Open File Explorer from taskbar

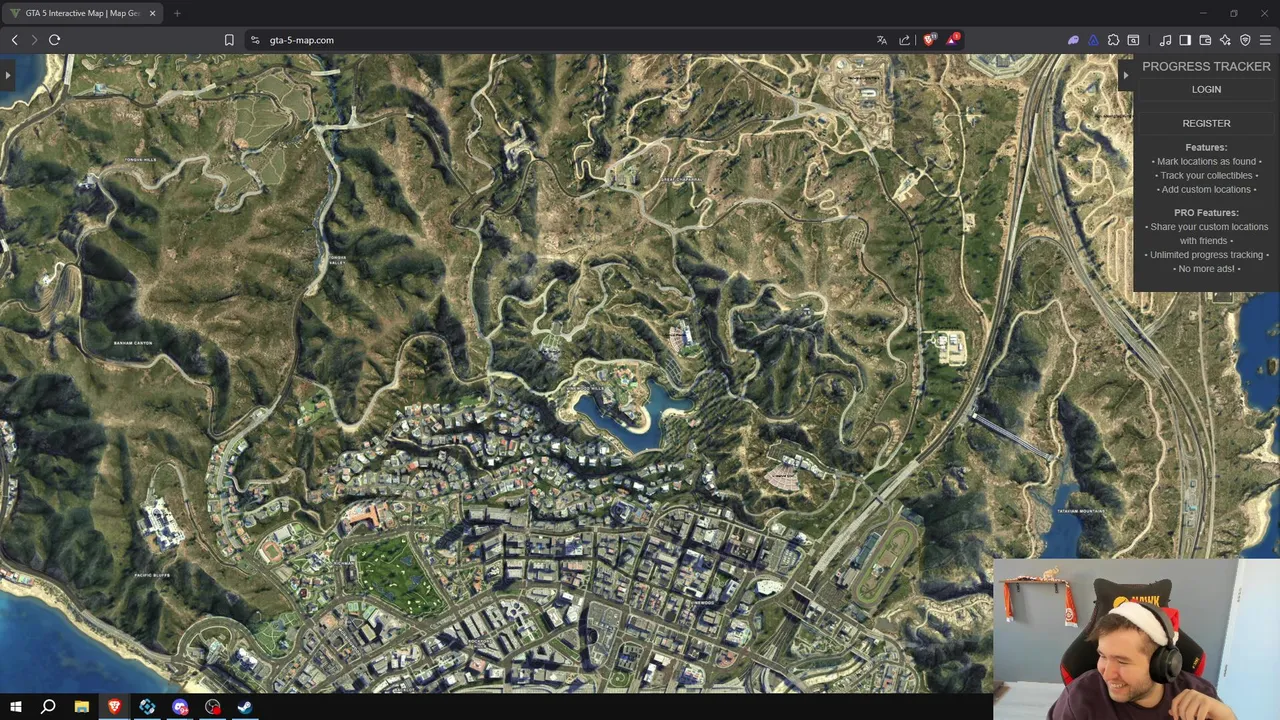click(81, 707)
